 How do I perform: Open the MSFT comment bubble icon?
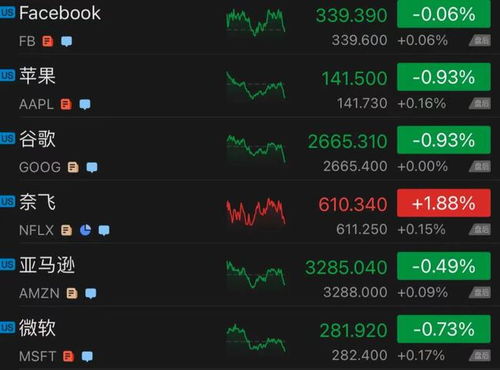87,356
